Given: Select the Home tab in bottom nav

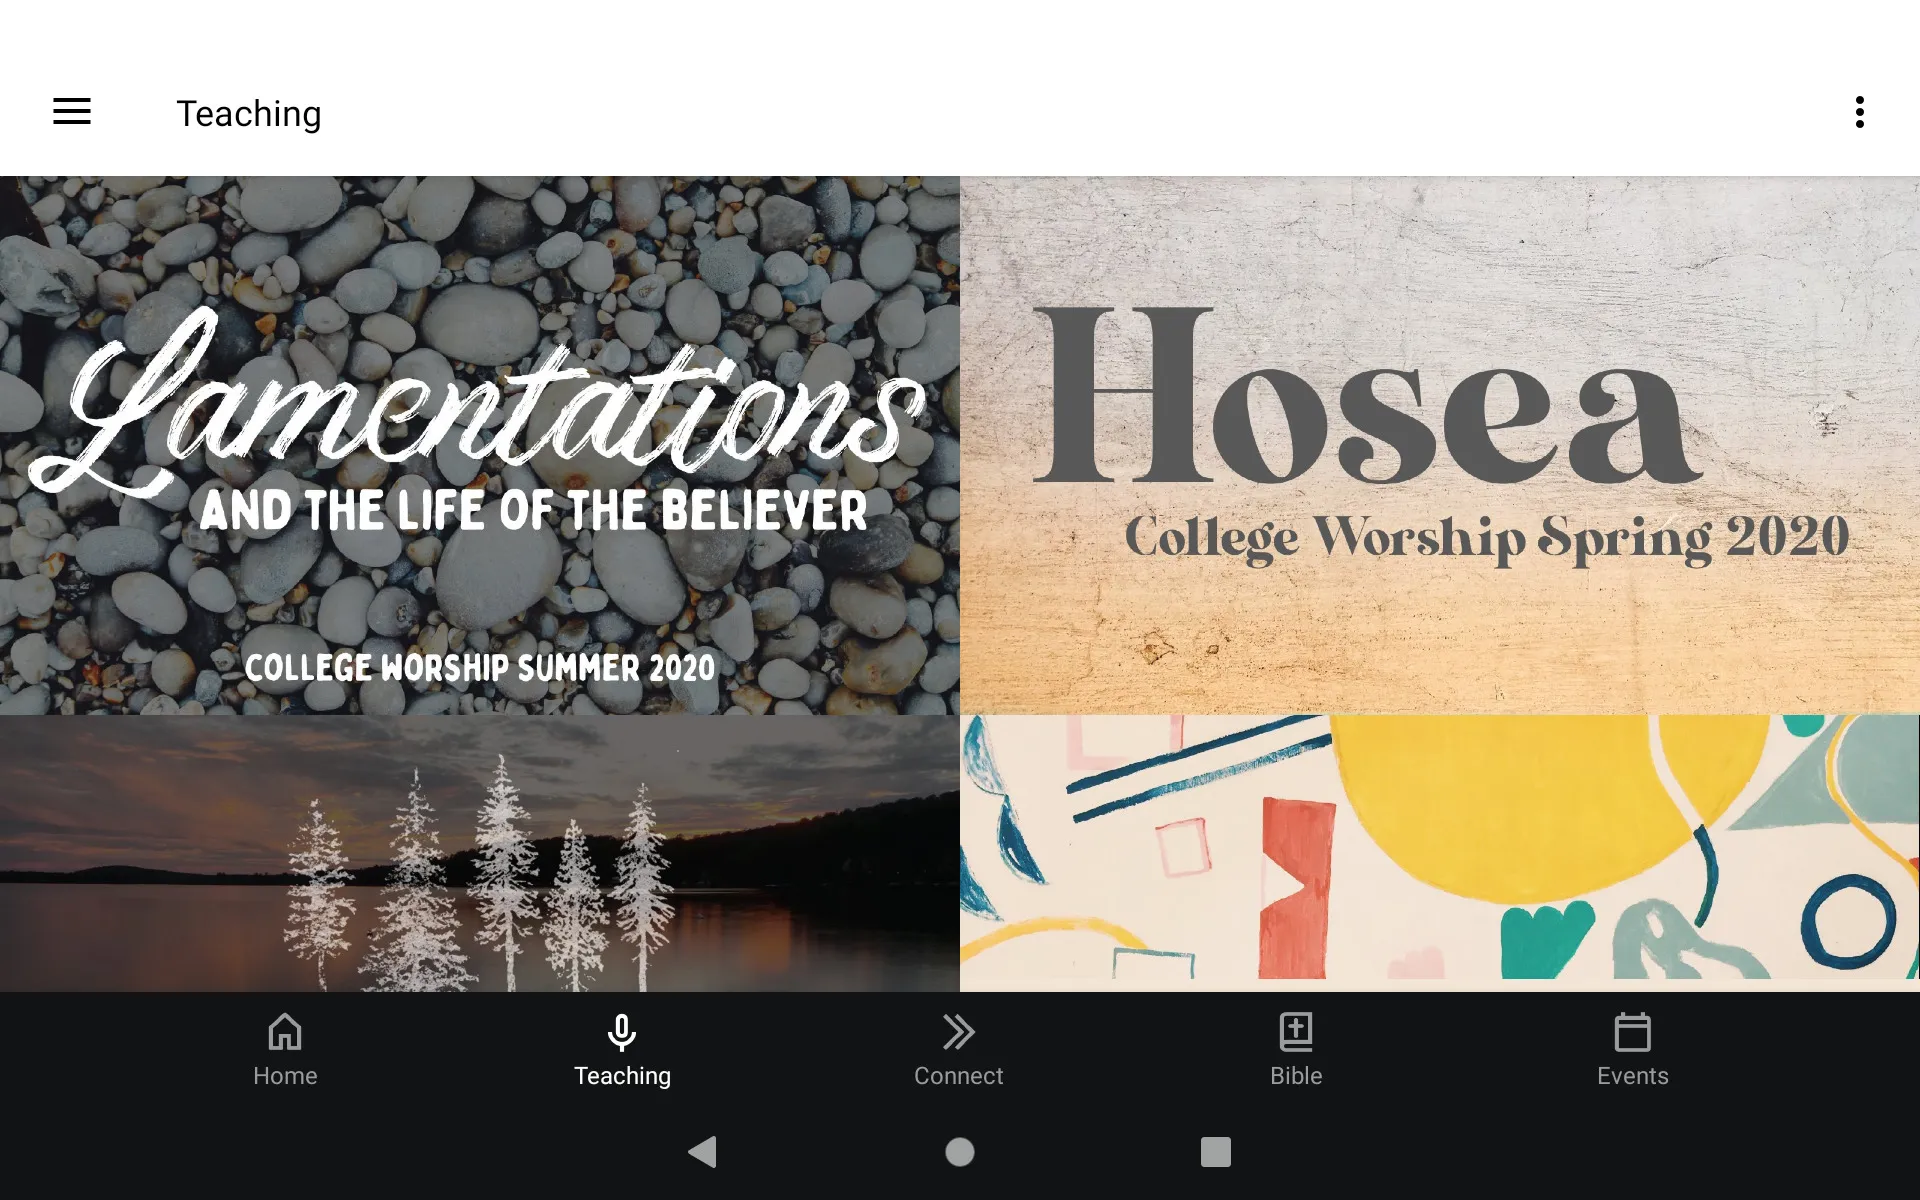Looking at the screenshot, I should 285,1049.
